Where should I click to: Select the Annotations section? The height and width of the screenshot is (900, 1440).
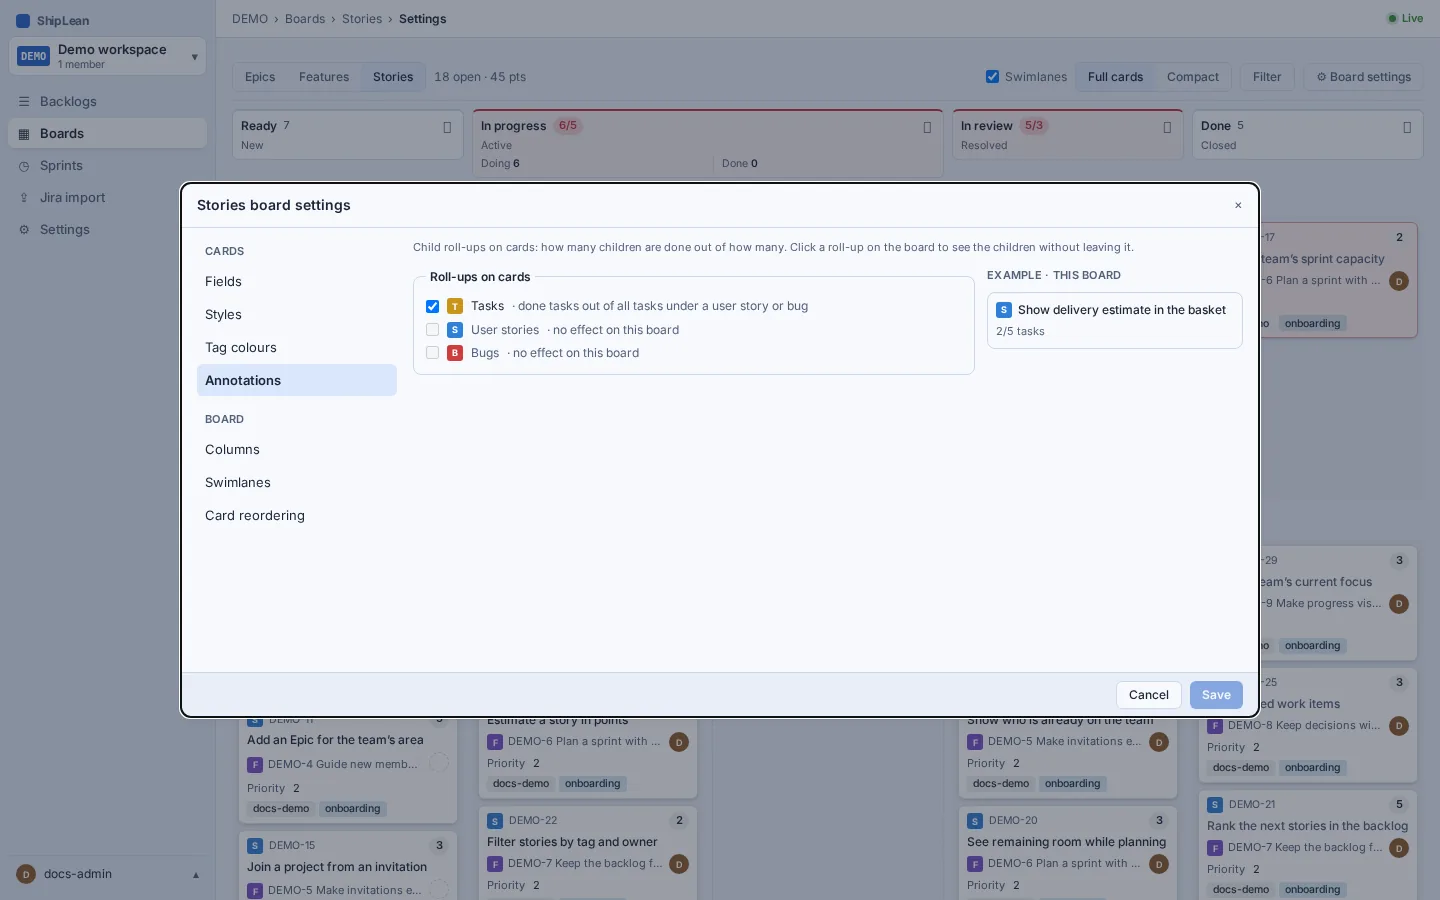coord(296,380)
